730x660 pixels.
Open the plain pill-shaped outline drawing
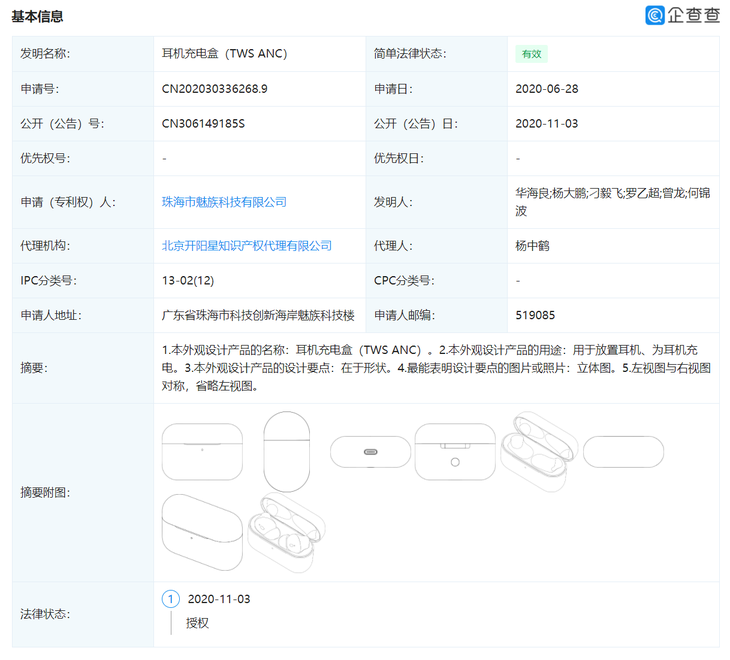click(x=623, y=452)
